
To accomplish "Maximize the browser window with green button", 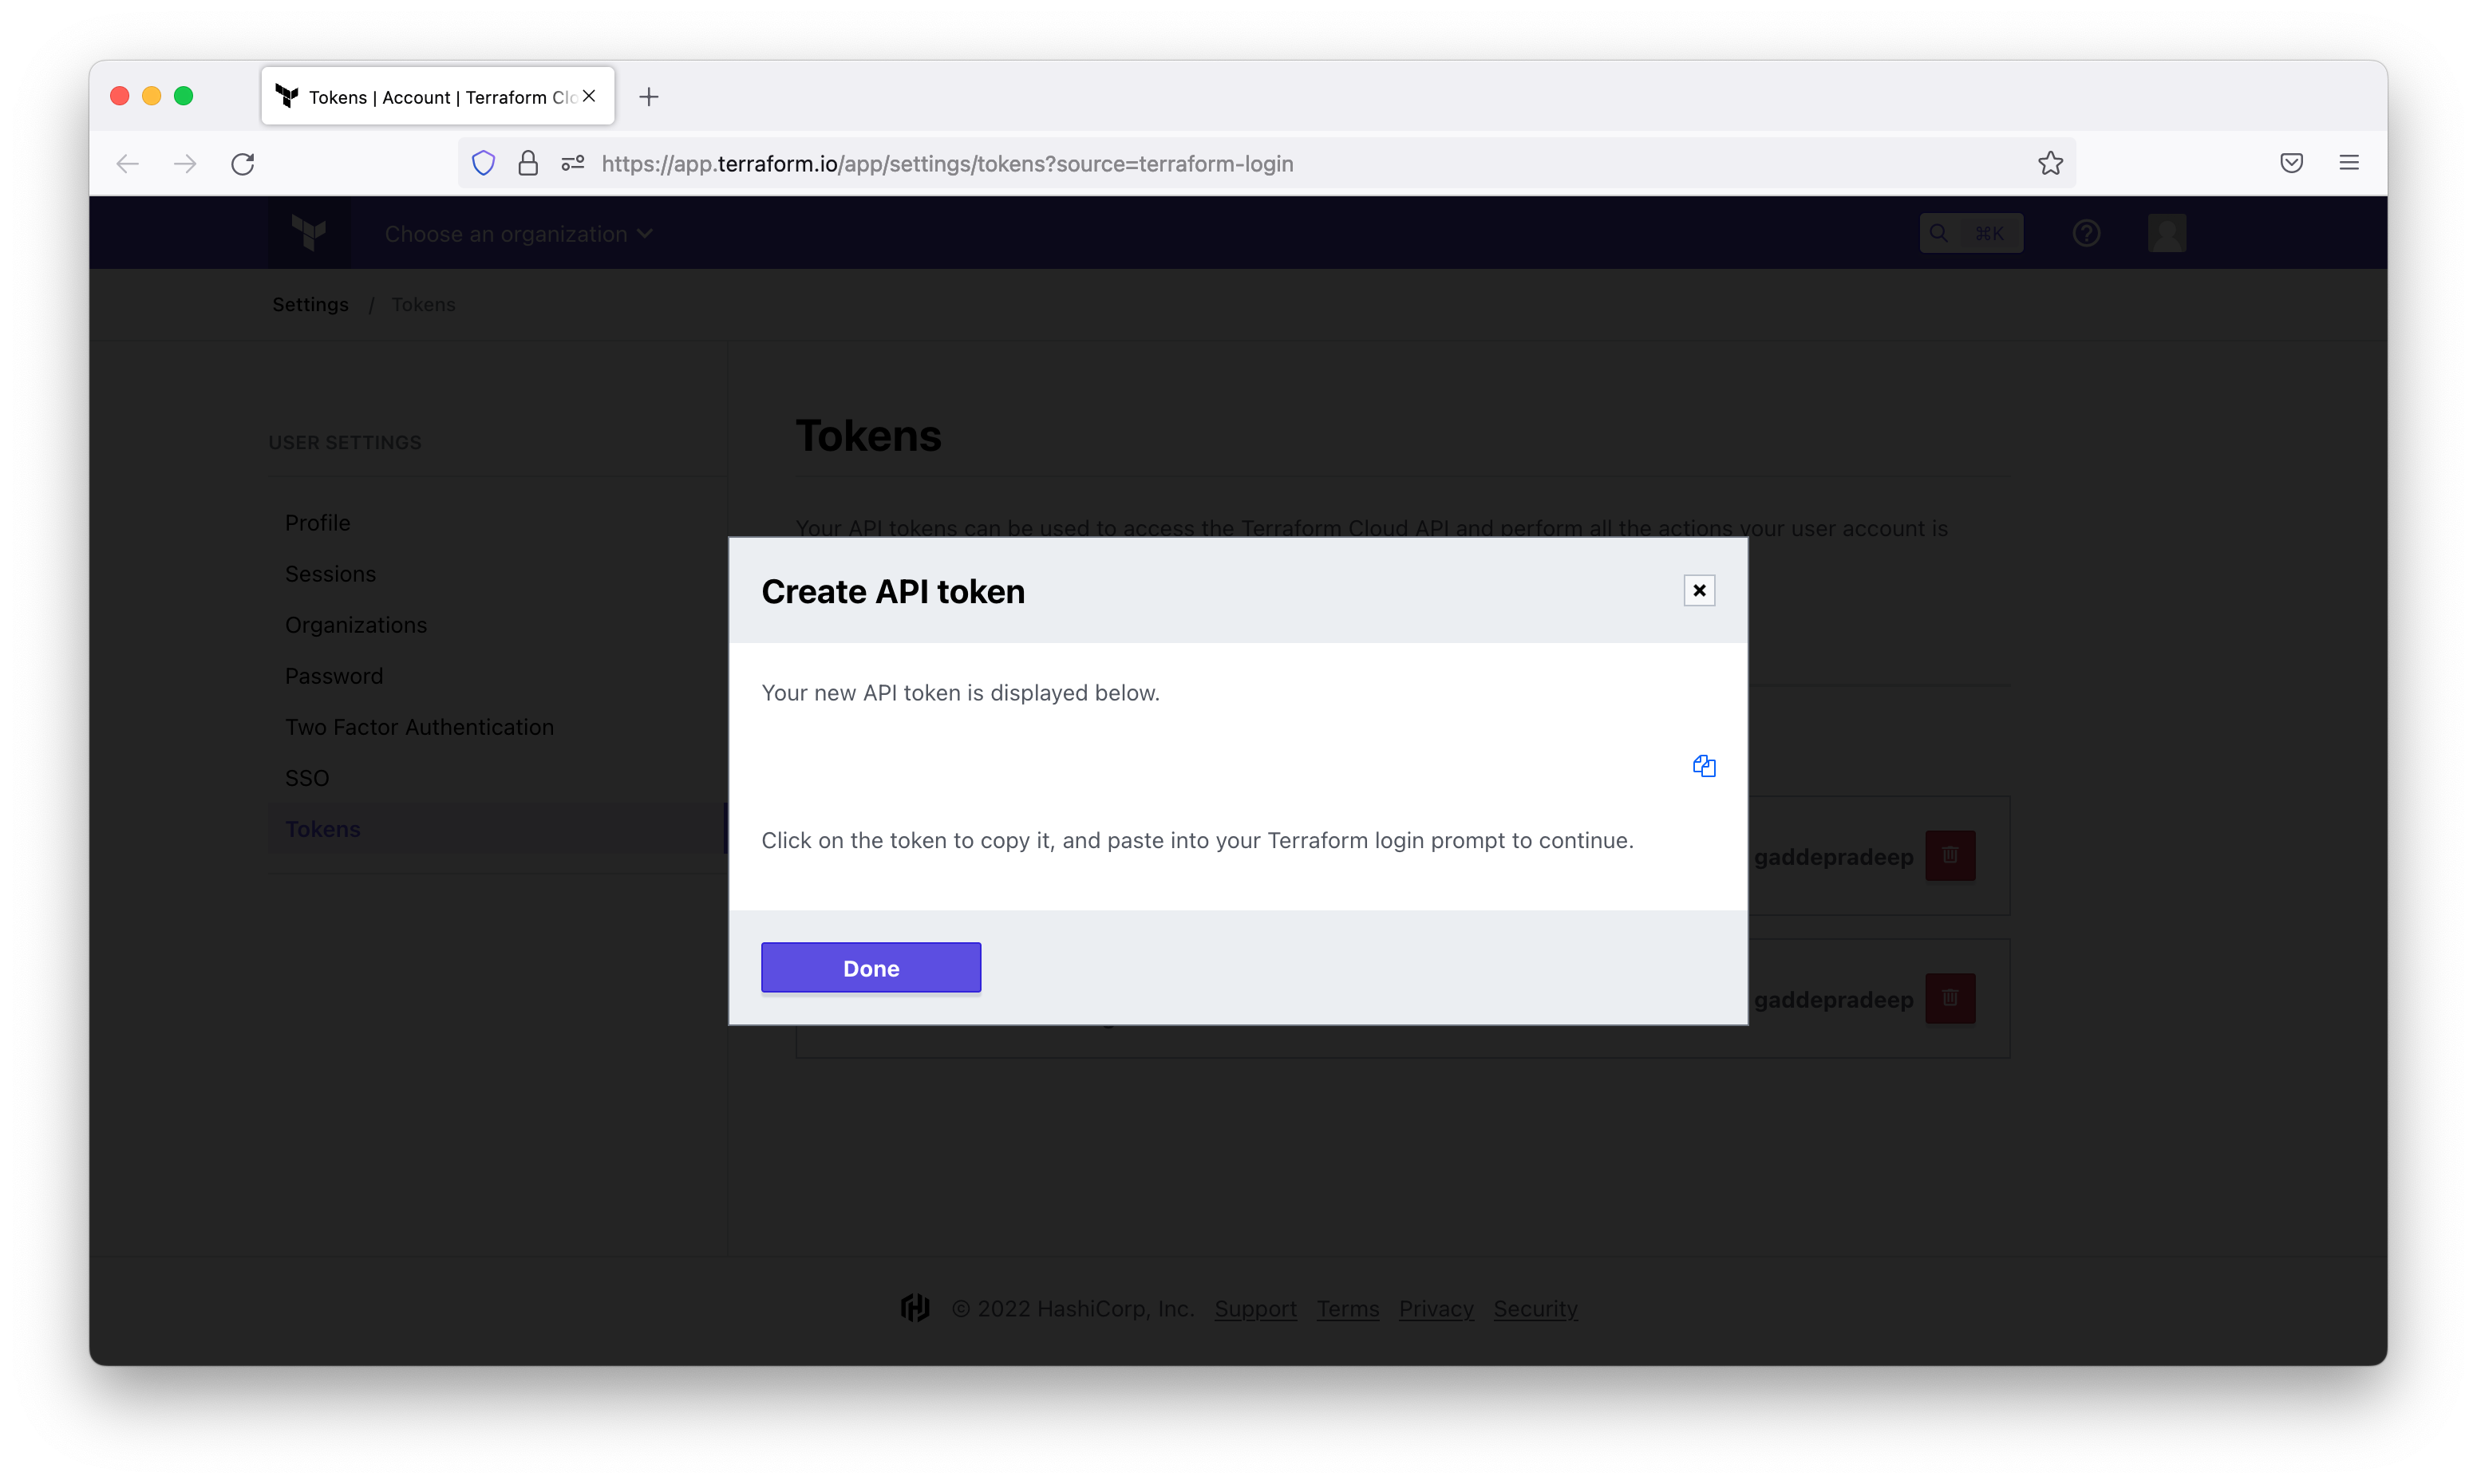I will point(183,96).
